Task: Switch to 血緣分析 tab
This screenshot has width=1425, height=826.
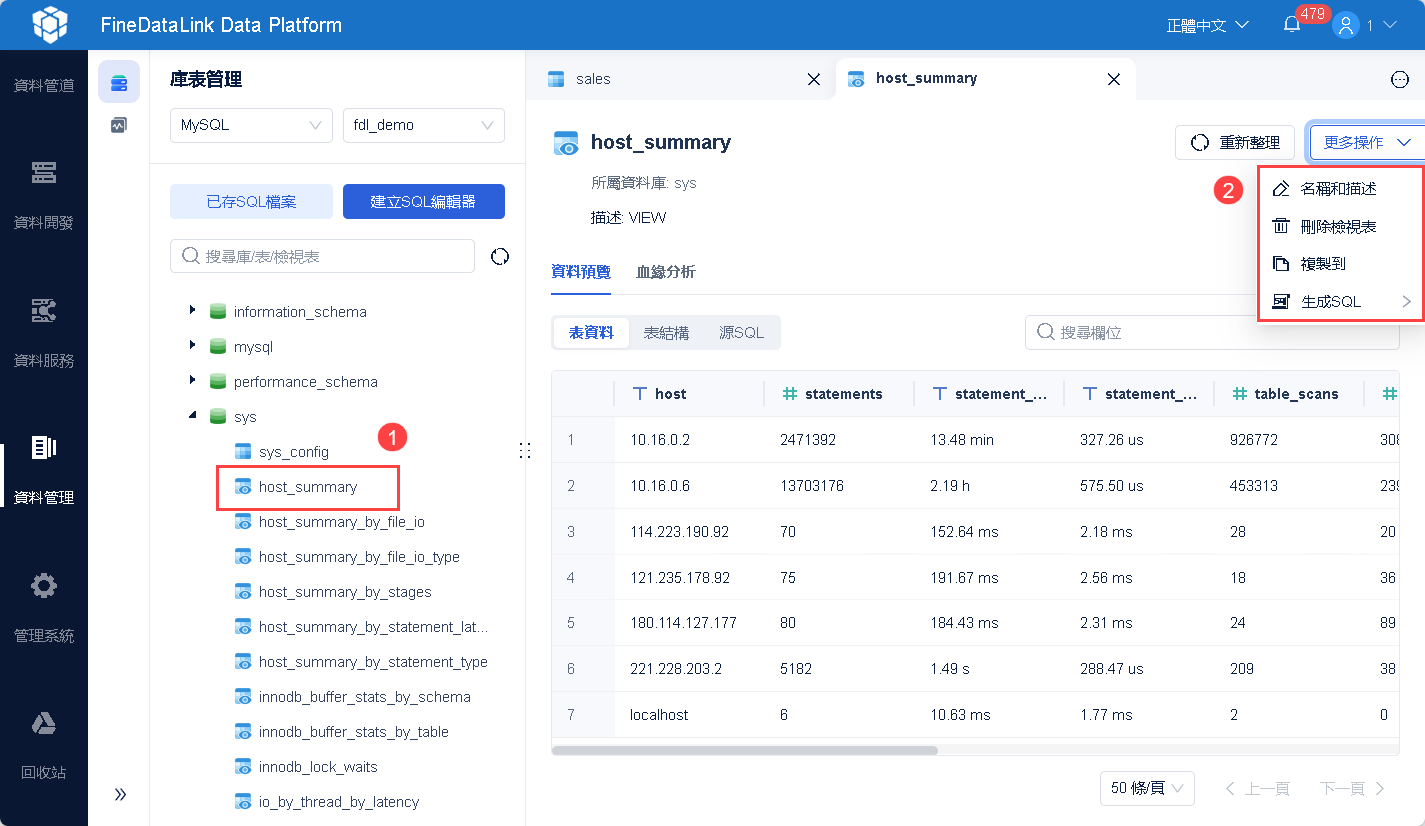Action: (666, 272)
